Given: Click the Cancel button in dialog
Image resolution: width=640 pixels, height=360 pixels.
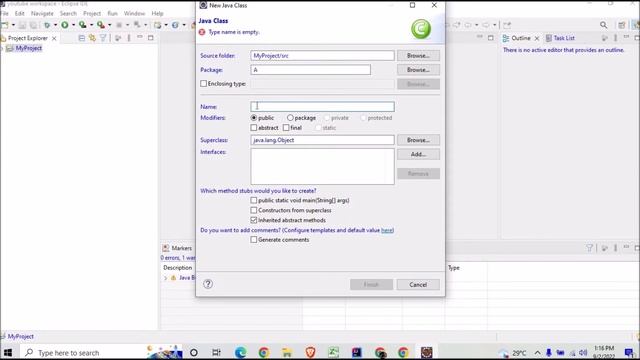Looking at the screenshot, I should click(418, 284).
